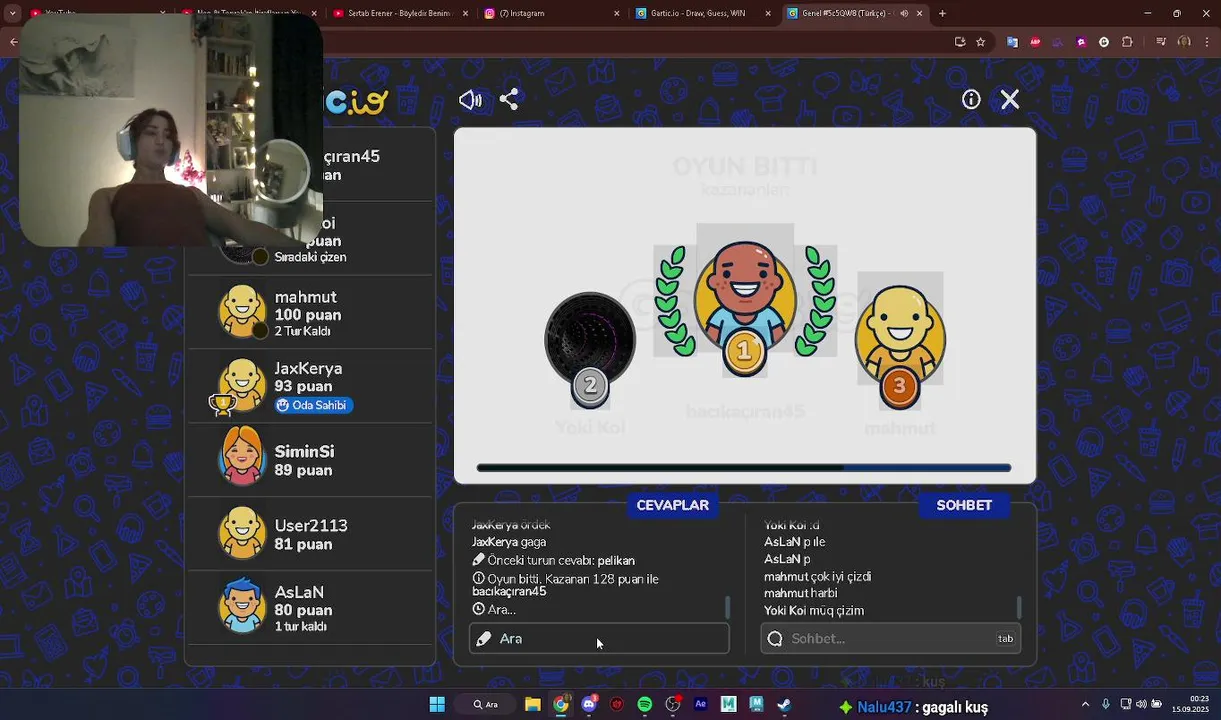Click the answers panel scrollbar
Viewport: 1221px width, 720px height.
click(x=727, y=607)
